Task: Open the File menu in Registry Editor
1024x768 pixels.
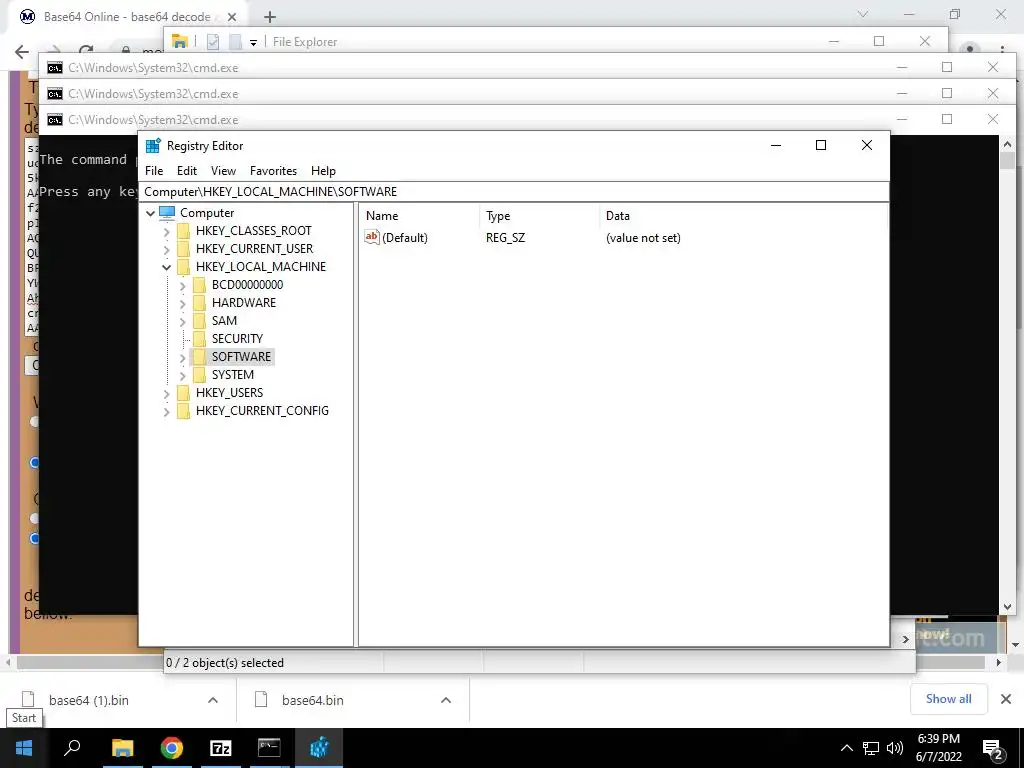Action: pos(154,170)
